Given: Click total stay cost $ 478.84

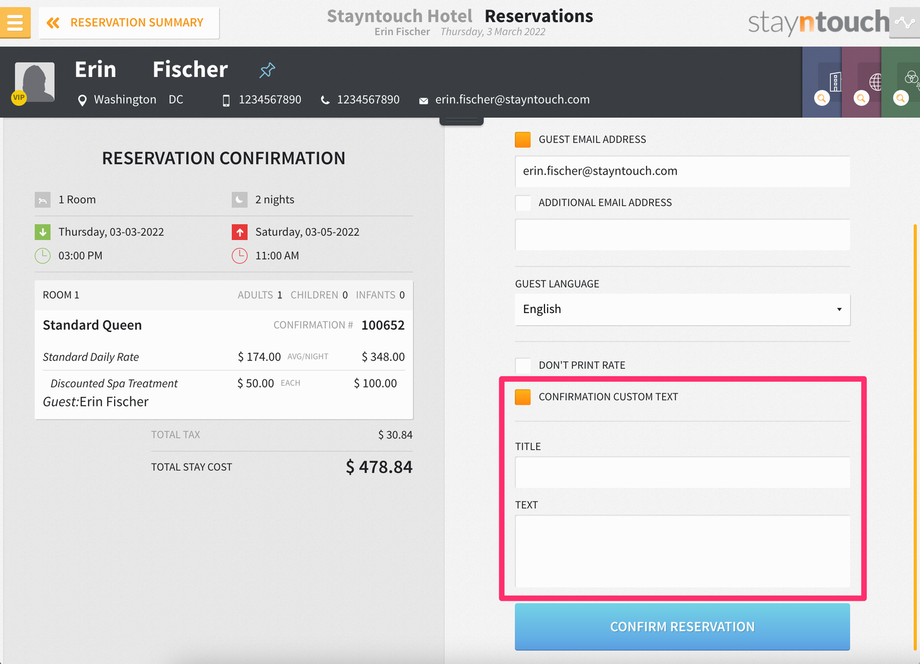Looking at the screenshot, I should click(379, 467).
